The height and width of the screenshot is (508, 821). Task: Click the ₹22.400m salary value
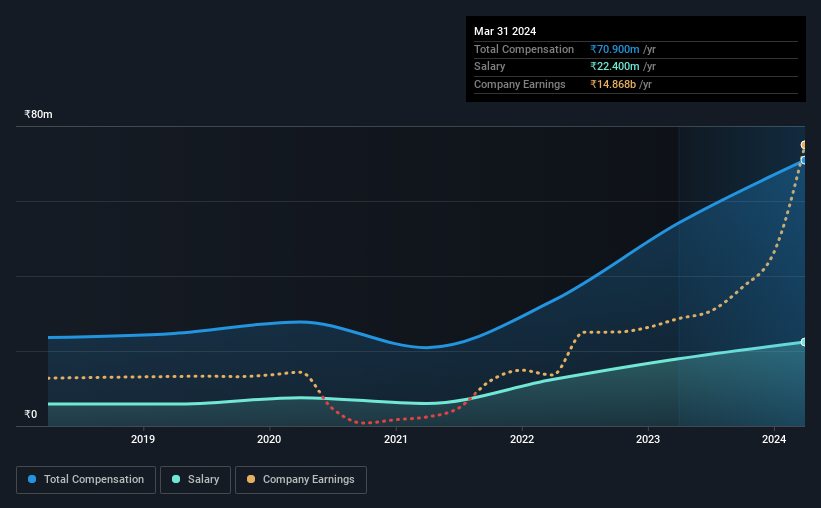tap(615, 67)
